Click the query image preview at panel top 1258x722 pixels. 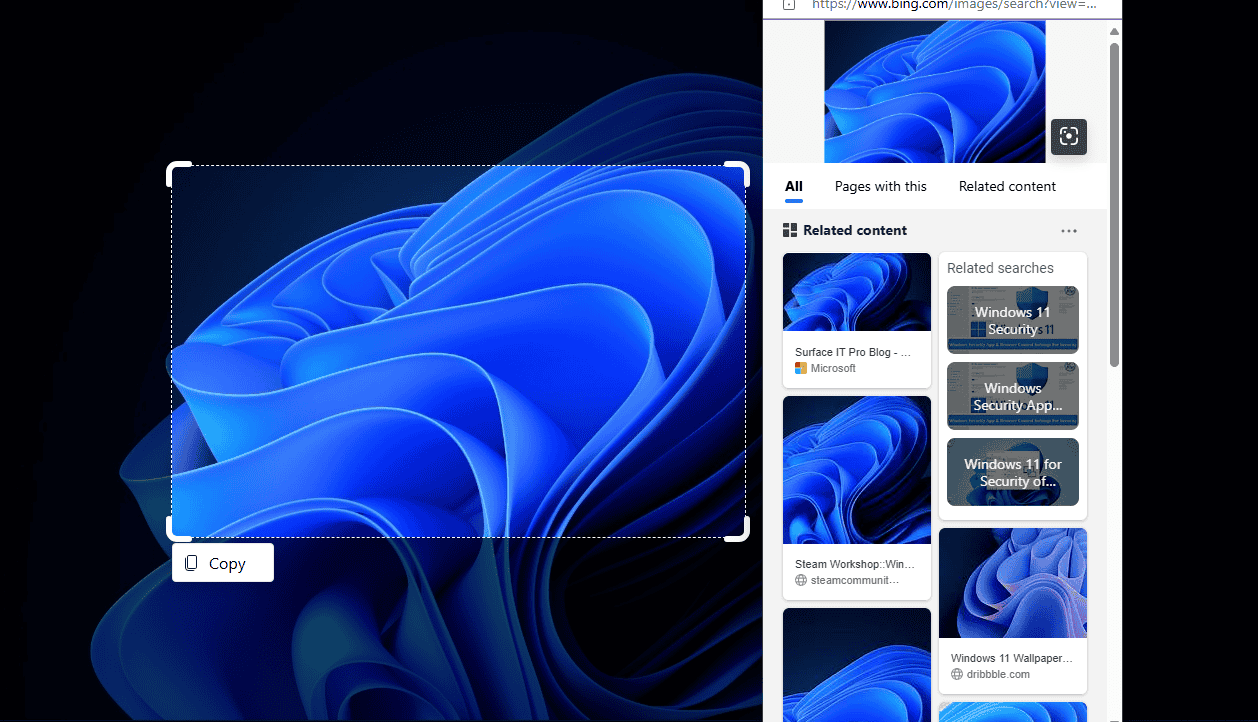click(x=935, y=91)
